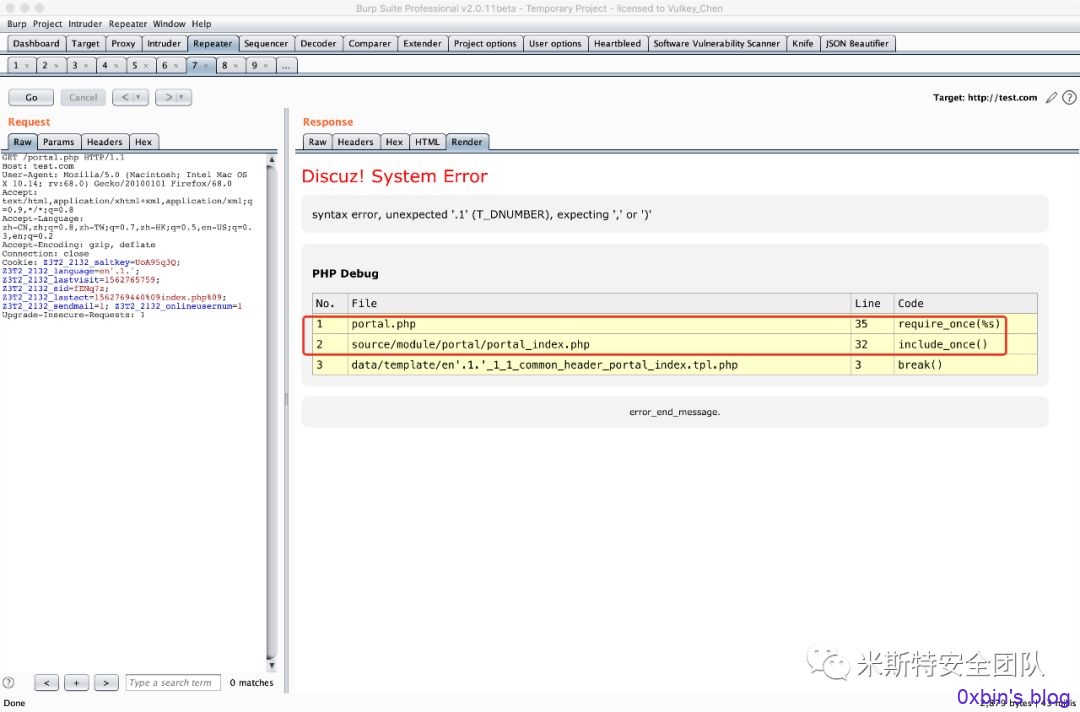Switch to the Target tab
This screenshot has height=712, width=1080.
86,43
